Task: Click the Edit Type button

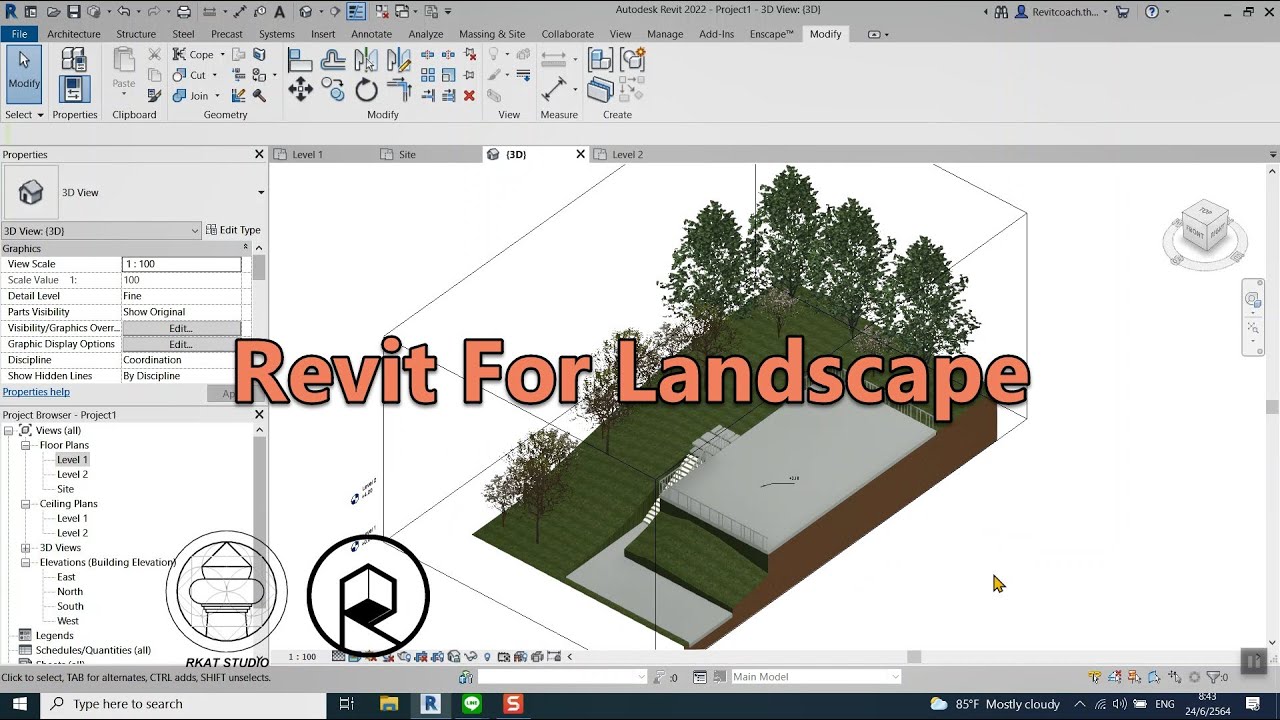Action: coord(233,230)
